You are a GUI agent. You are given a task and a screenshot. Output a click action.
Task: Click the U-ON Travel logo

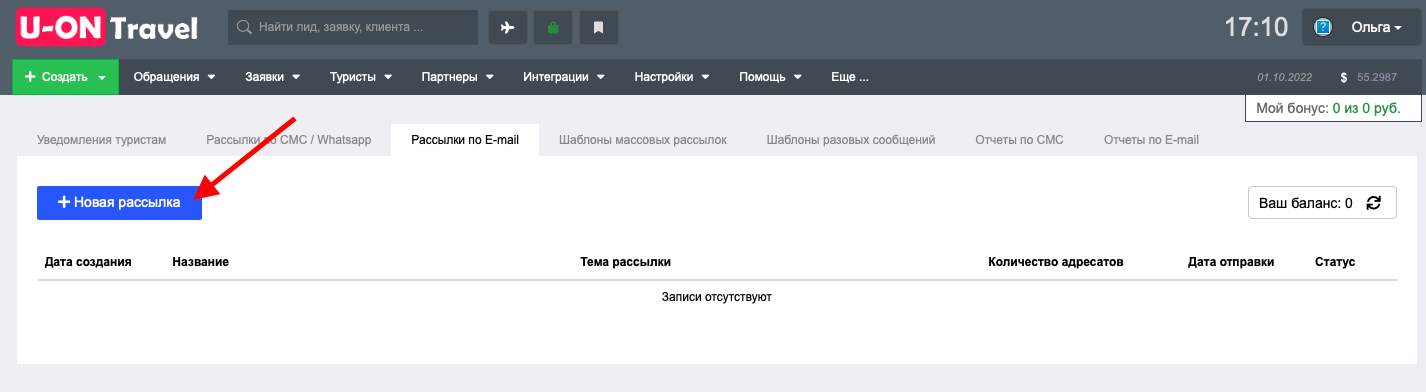tap(107, 27)
